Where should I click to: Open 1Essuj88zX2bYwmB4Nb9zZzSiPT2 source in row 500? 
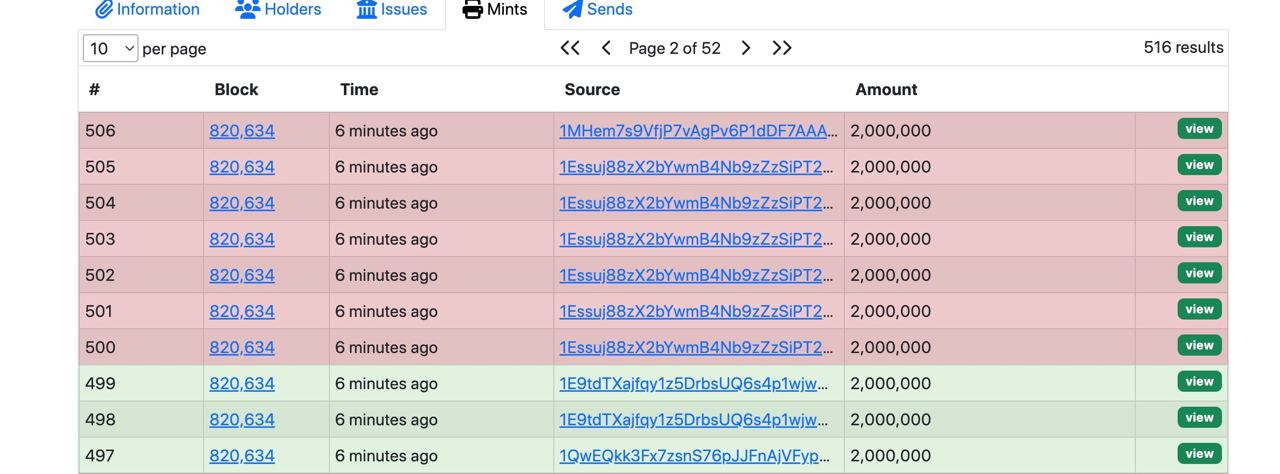pos(696,348)
